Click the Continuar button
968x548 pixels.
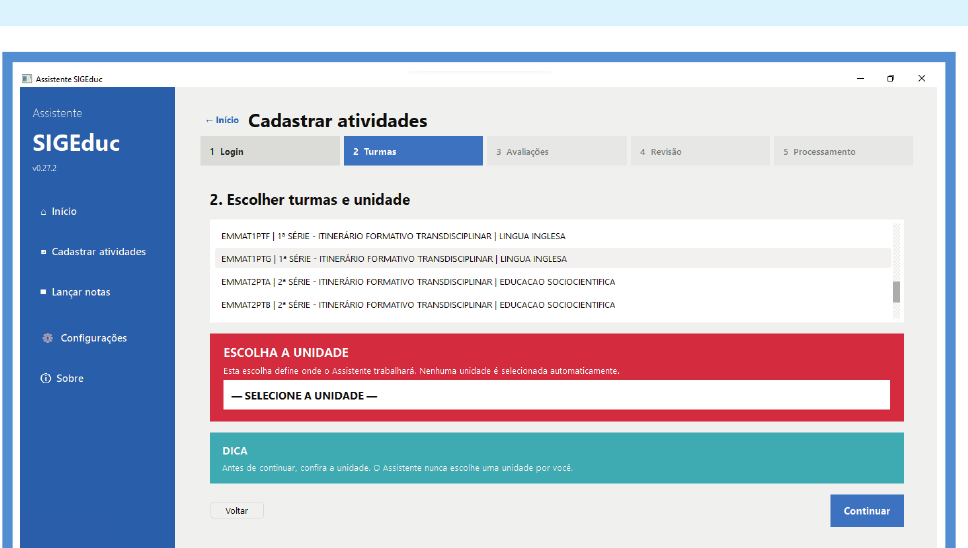pos(867,510)
